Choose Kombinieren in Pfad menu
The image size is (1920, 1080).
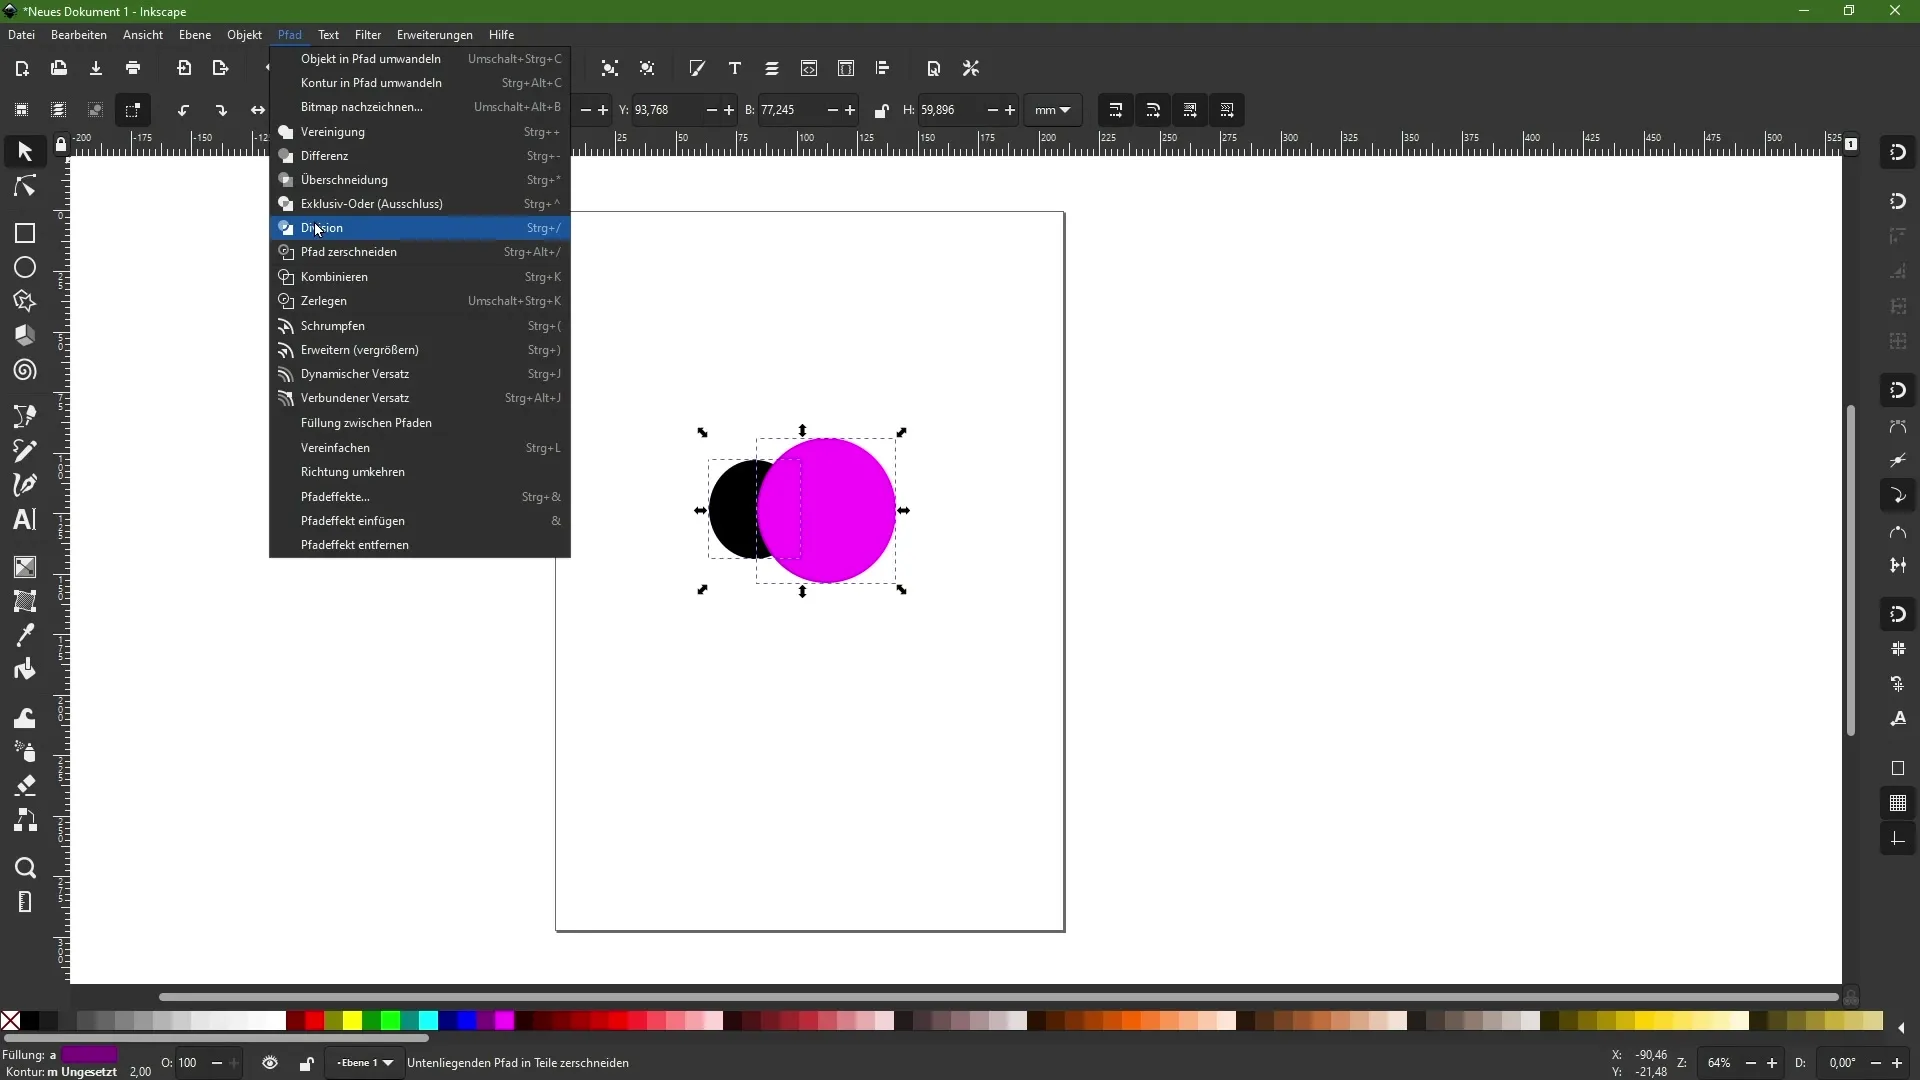tap(420, 277)
